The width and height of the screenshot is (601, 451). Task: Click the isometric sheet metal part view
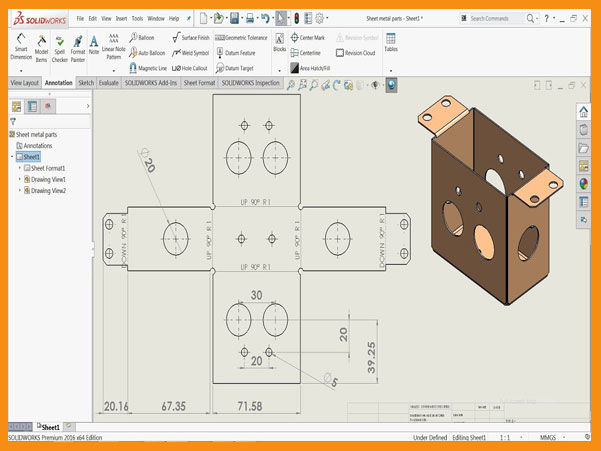(491, 199)
